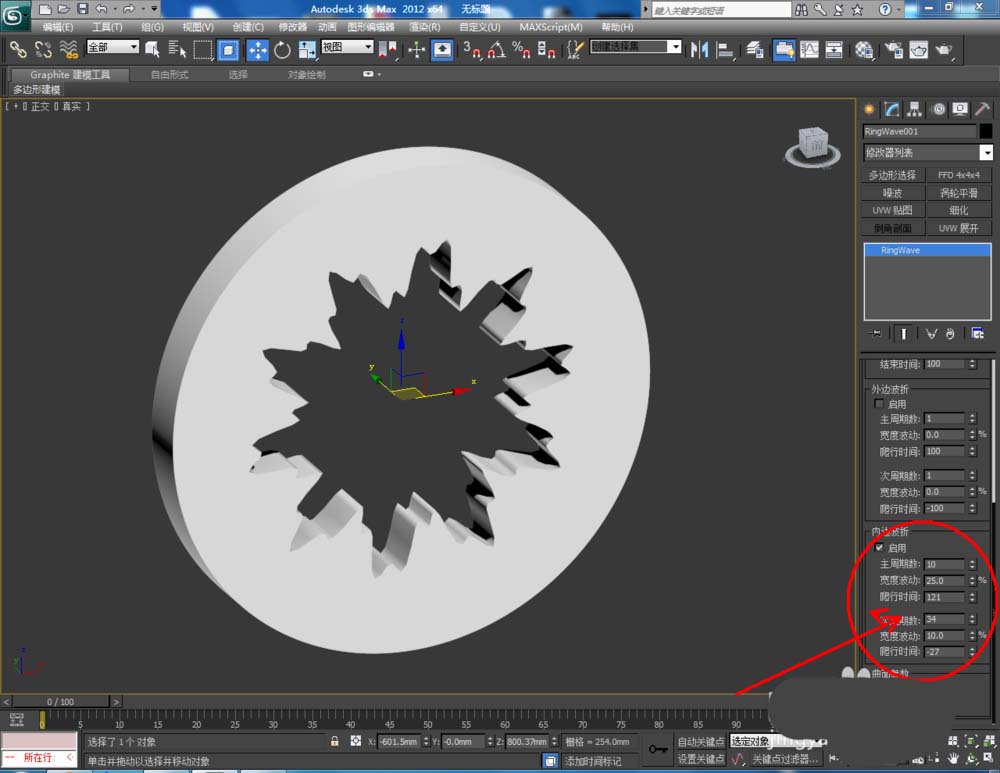
Task: Select the Move tool in main toolbar
Action: [x=256, y=49]
